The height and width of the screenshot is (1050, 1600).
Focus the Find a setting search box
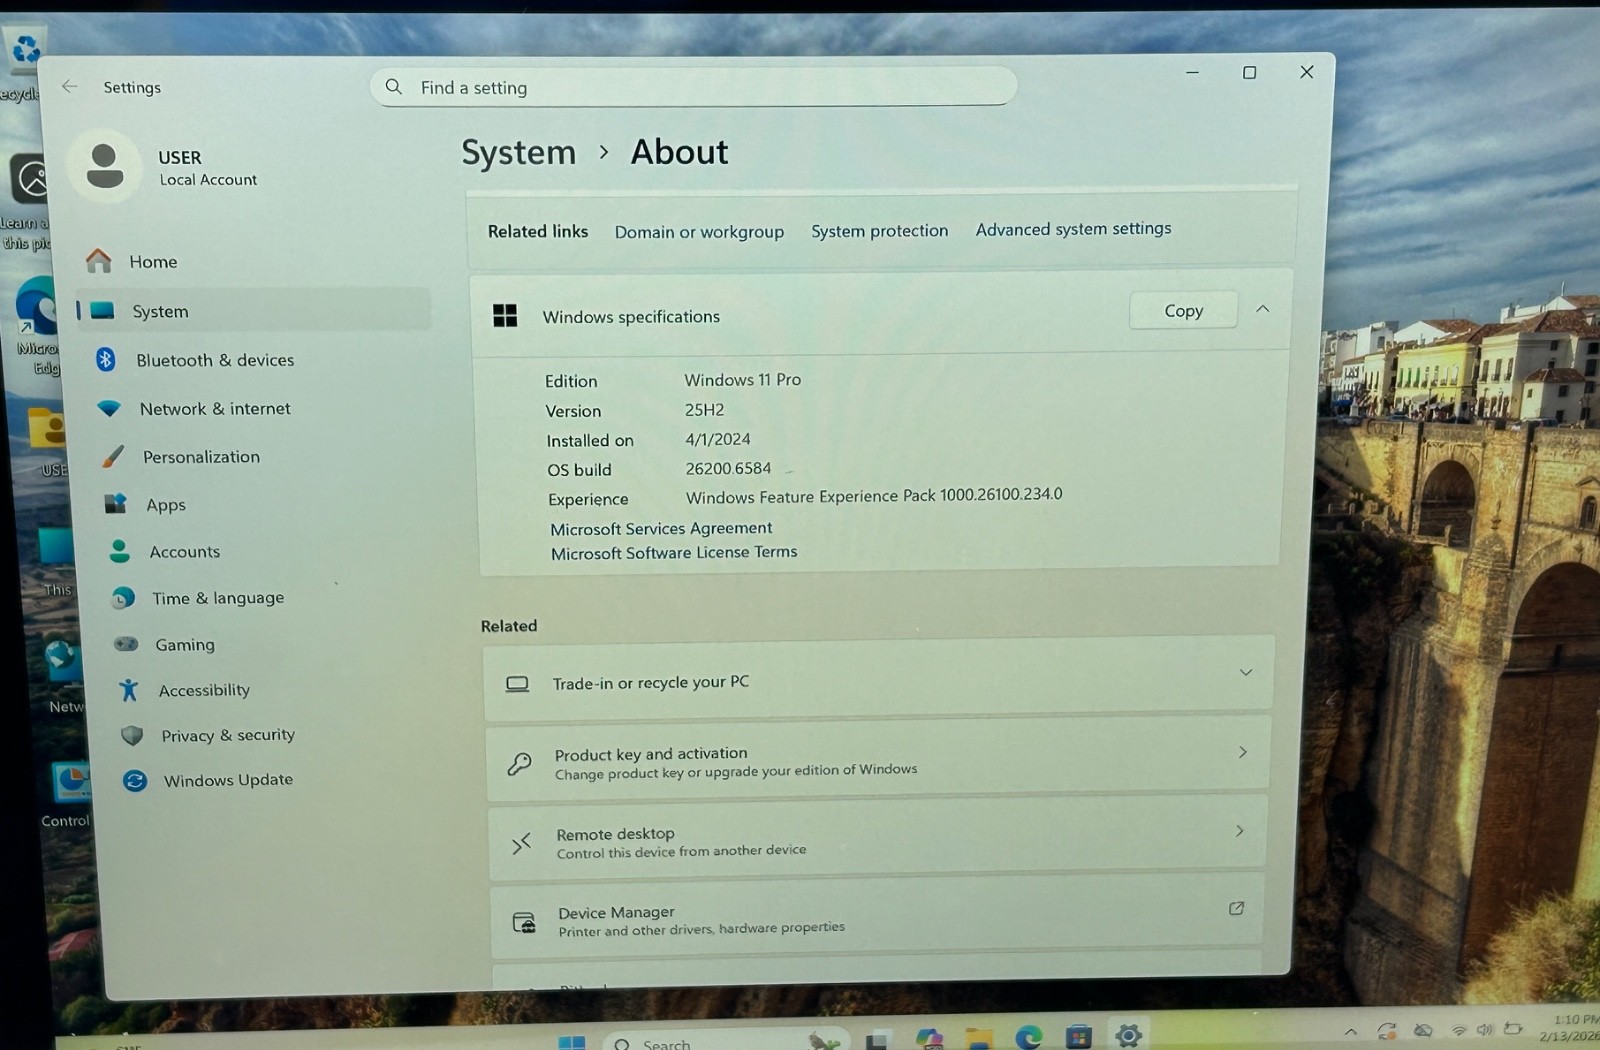693,87
